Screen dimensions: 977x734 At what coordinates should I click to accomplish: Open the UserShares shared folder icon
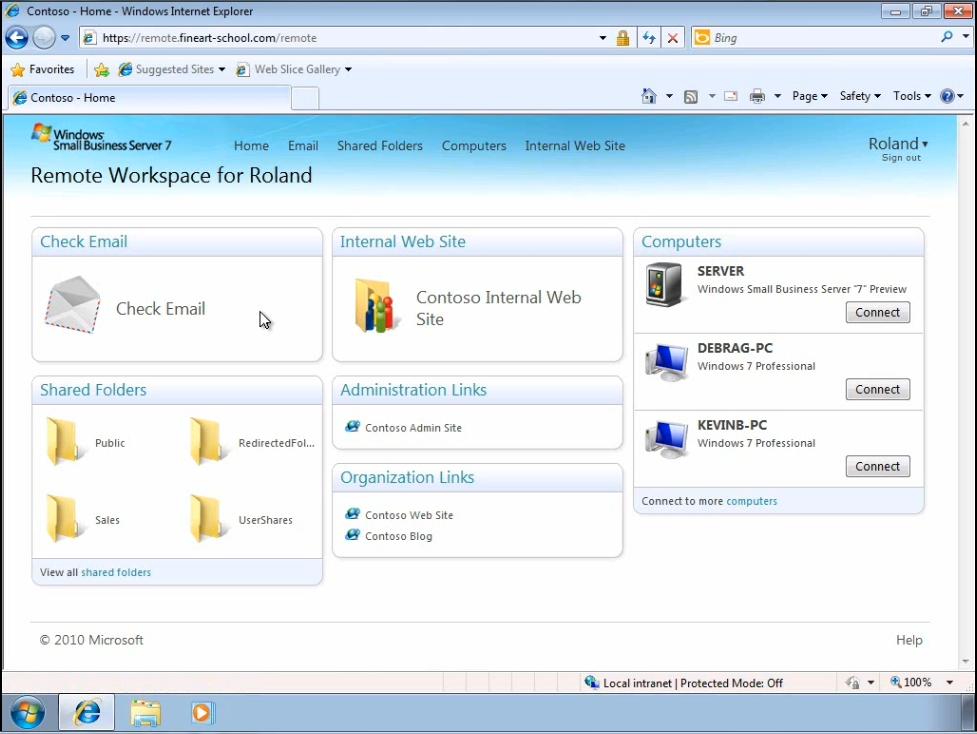click(207, 518)
